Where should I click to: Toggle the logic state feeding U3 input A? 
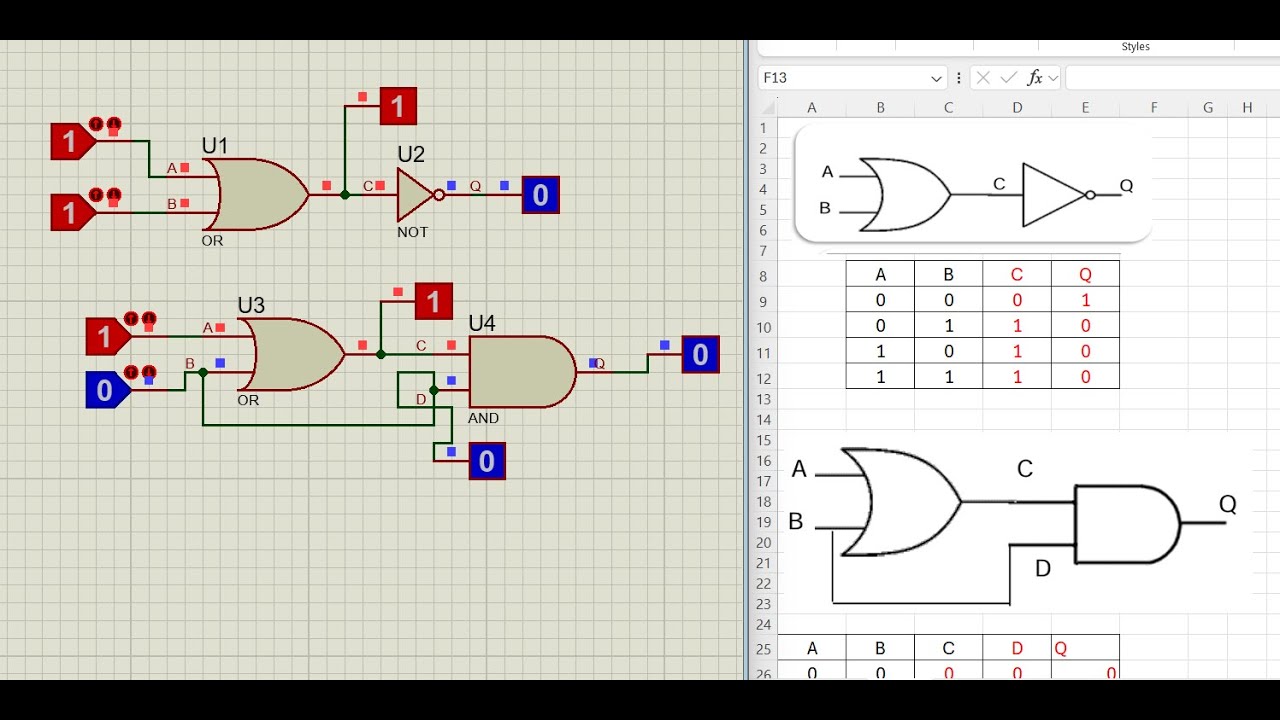108,336
